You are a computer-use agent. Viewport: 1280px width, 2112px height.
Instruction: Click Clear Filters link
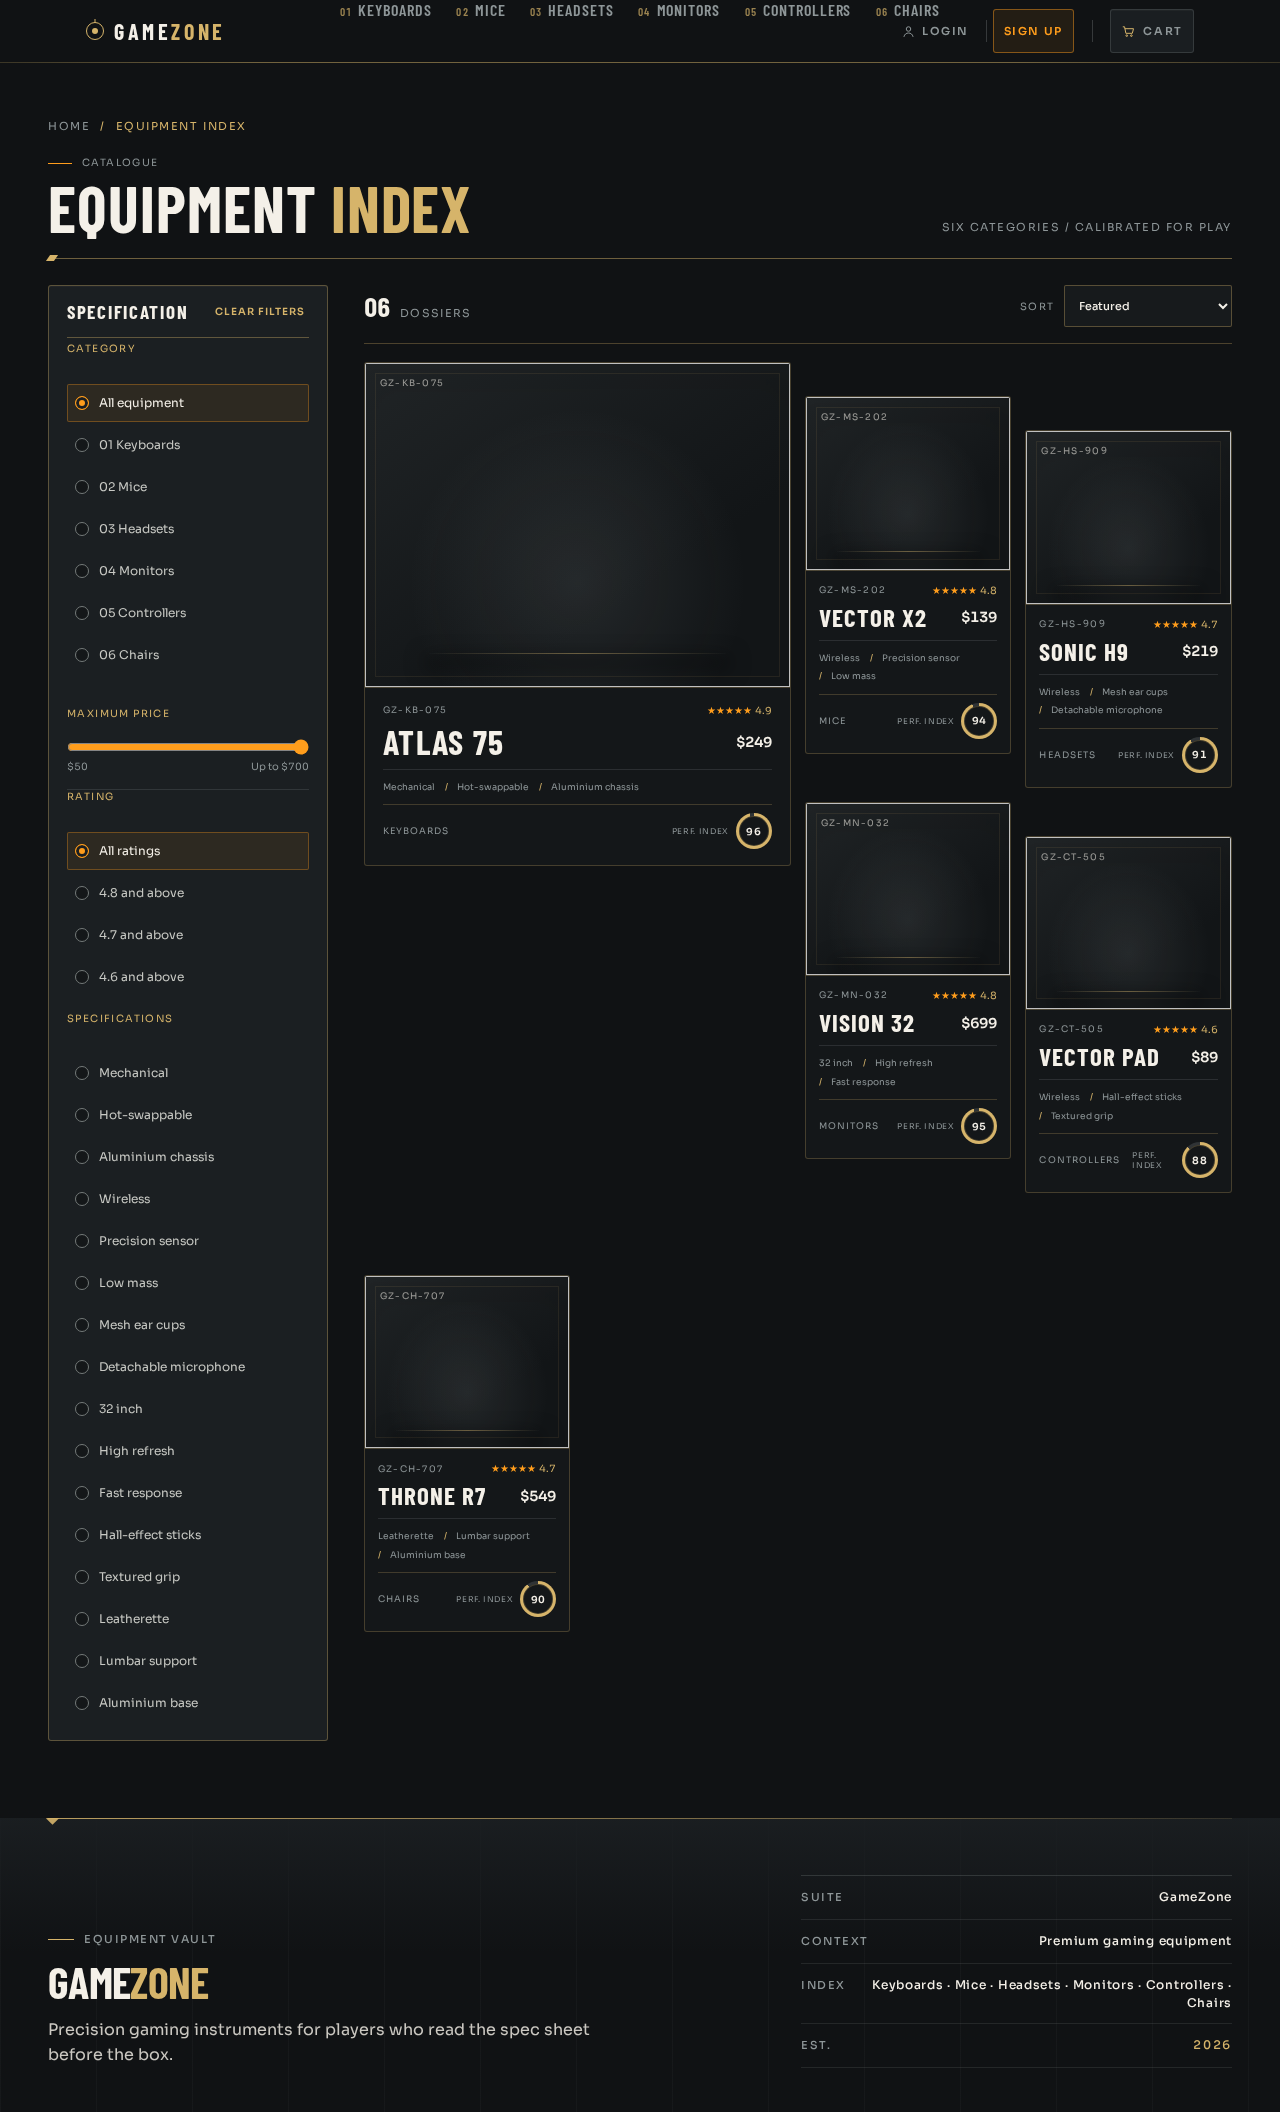point(260,312)
